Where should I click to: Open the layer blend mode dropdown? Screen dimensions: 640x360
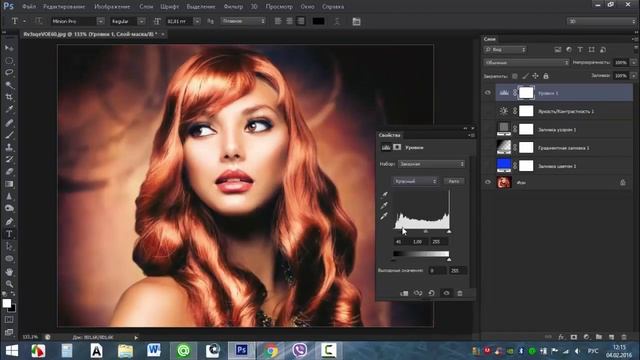pos(527,62)
